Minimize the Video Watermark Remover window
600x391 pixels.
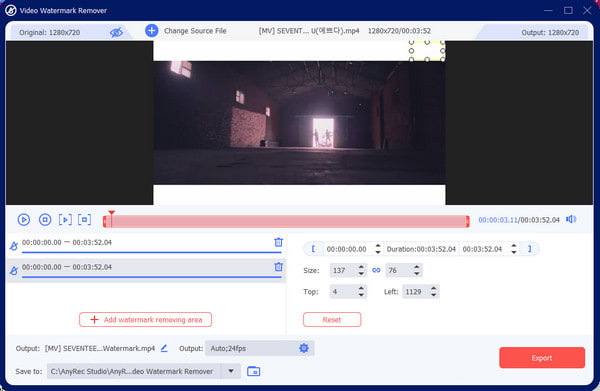[548, 10]
